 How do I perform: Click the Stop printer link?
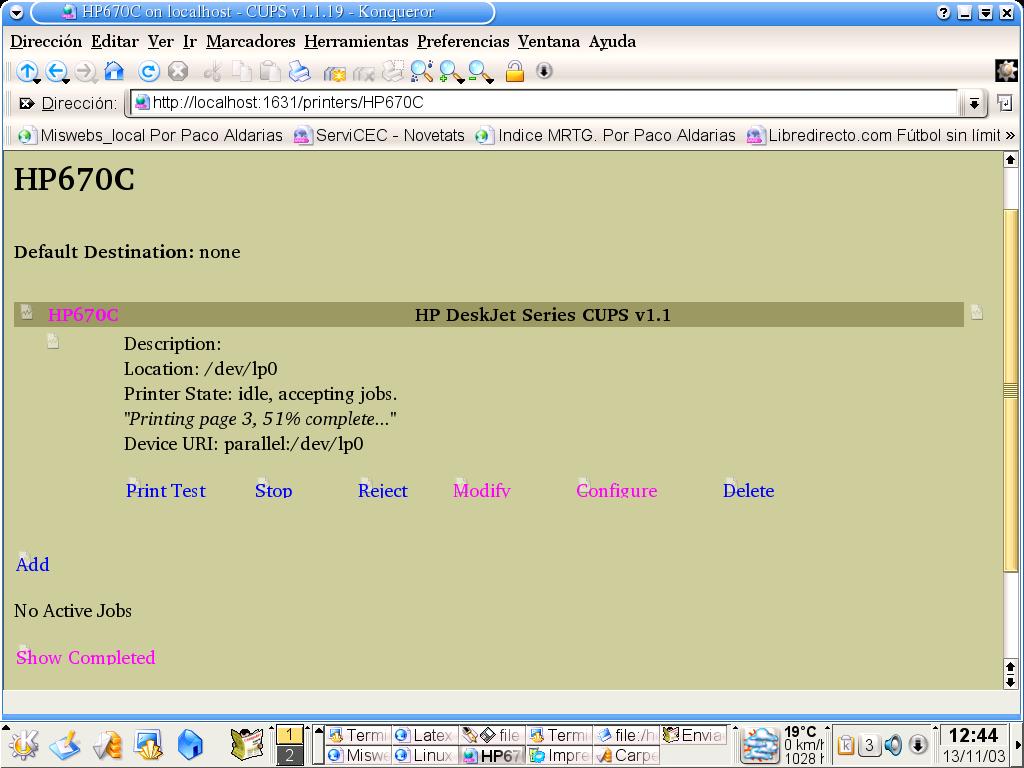pyautogui.click(x=274, y=490)
